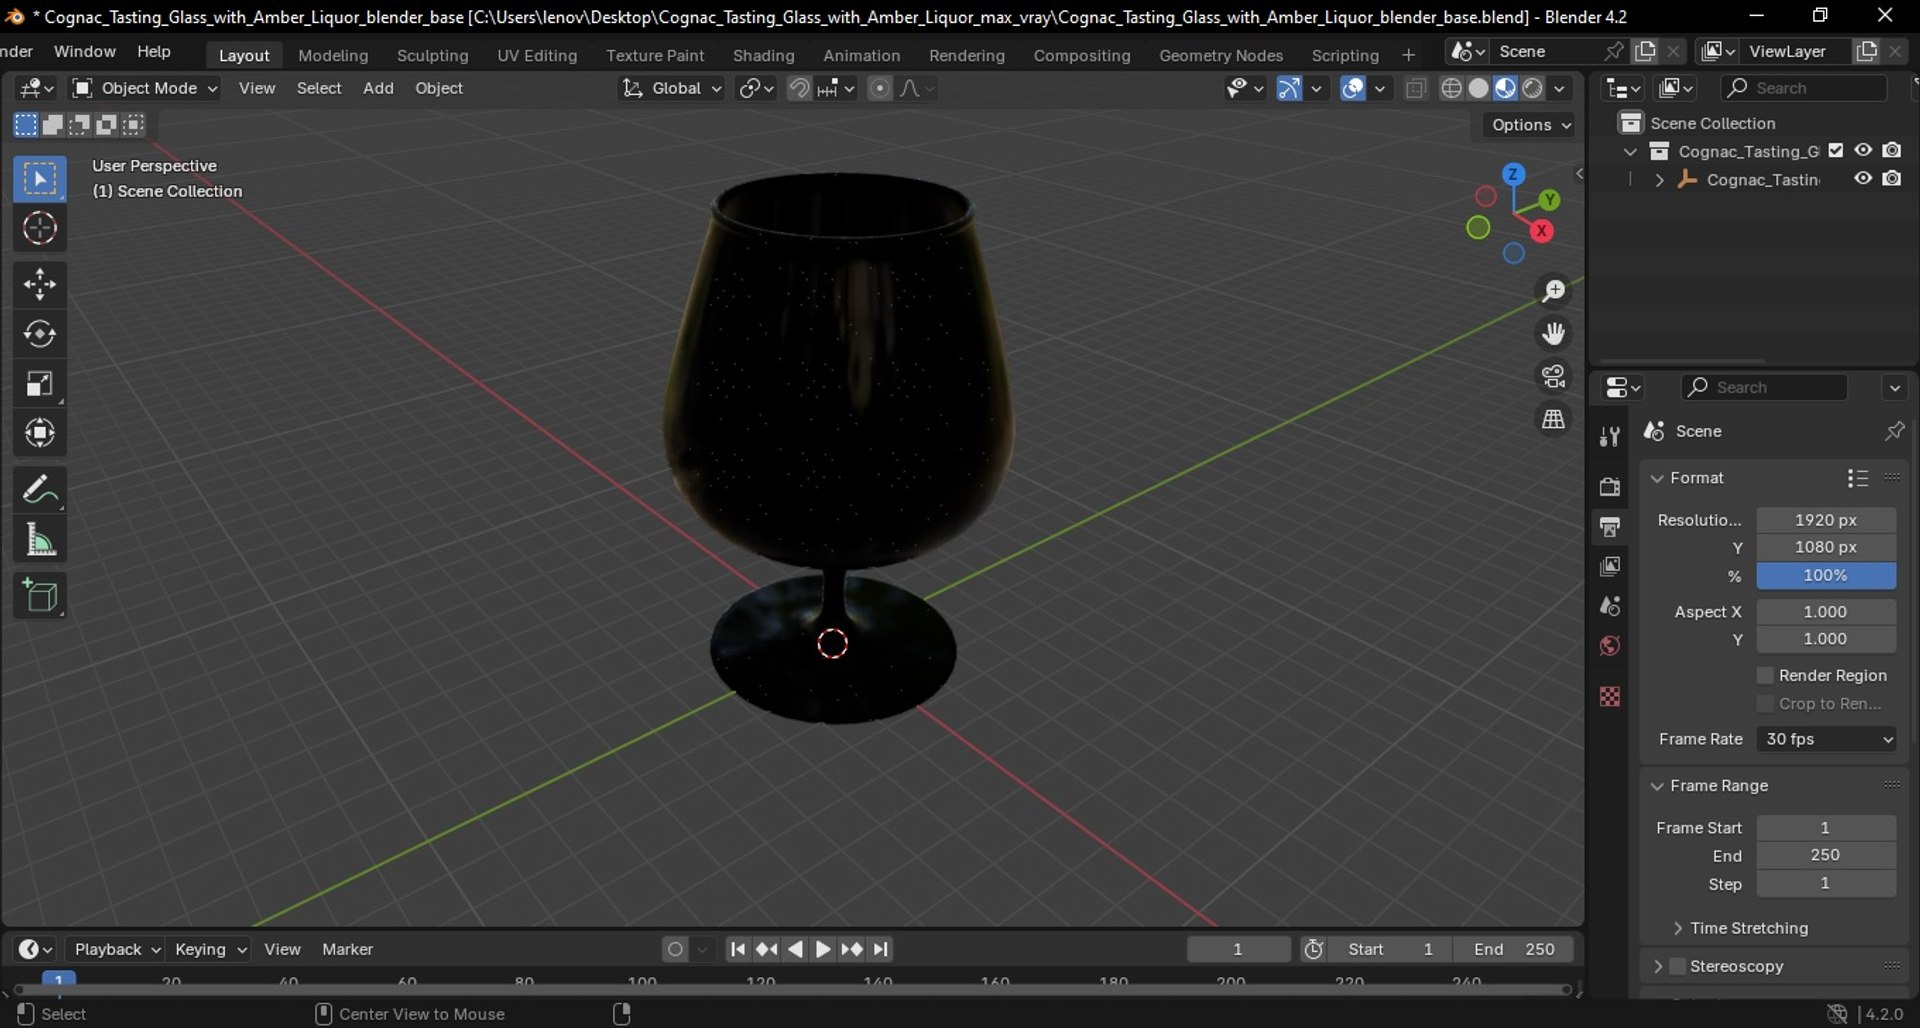Collapse the Cognac_Tasting_G collection
The width and height of the screenshot is (1920, 1028).
pyautogui.click(x=1631, y=152)
